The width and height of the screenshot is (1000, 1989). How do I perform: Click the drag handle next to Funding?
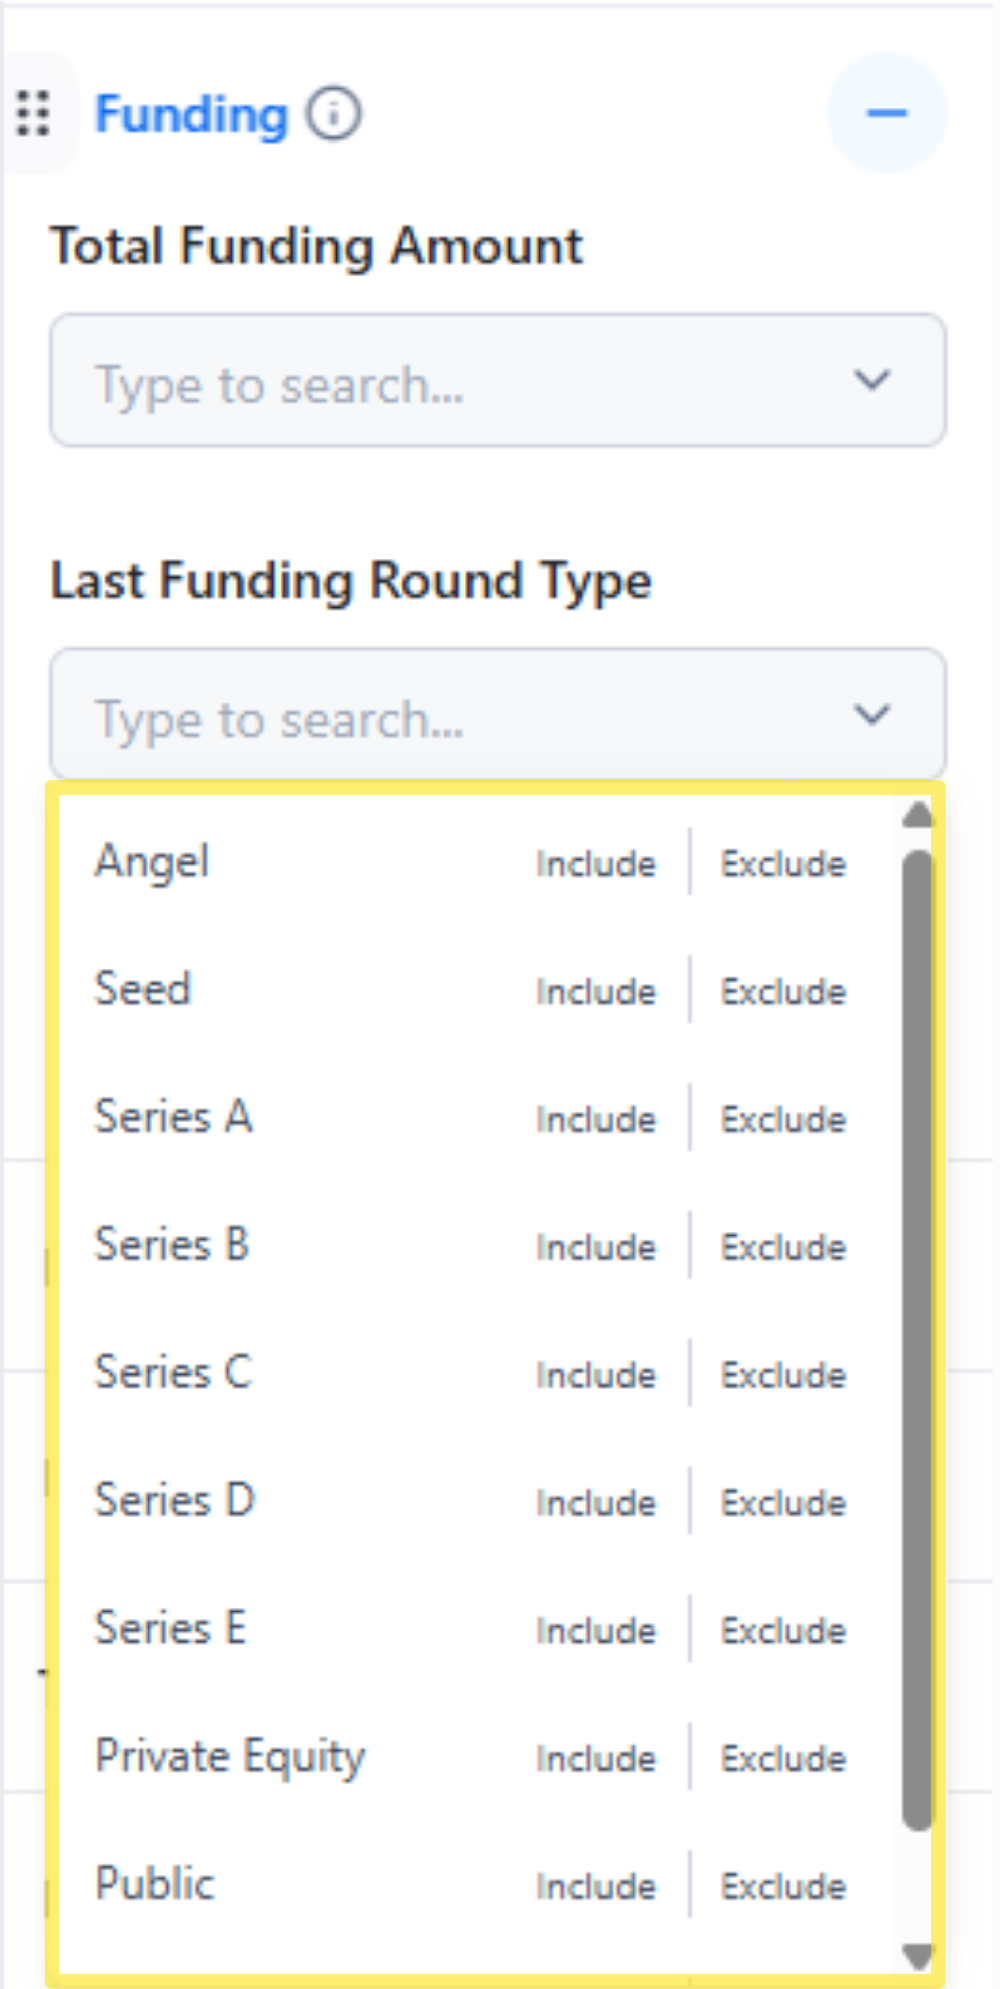(x=35, y=113)
